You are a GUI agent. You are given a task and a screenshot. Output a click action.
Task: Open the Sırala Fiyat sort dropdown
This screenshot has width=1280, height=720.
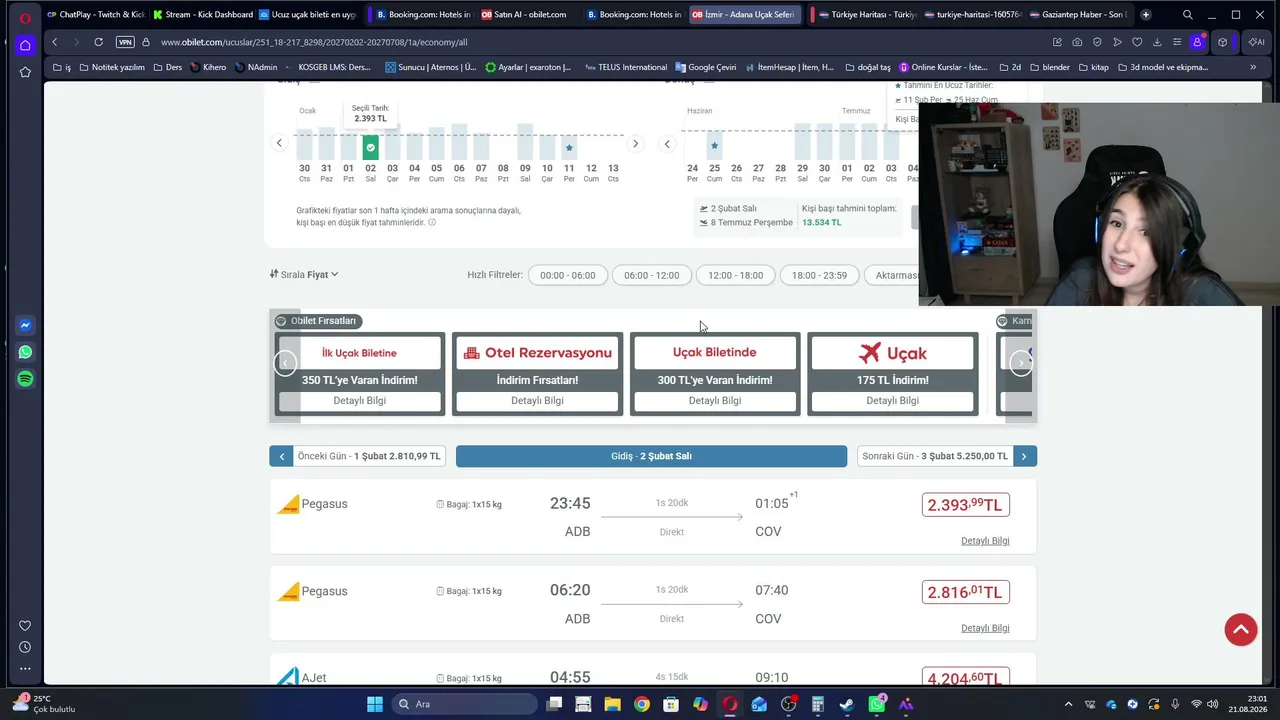tap(305, 274)
